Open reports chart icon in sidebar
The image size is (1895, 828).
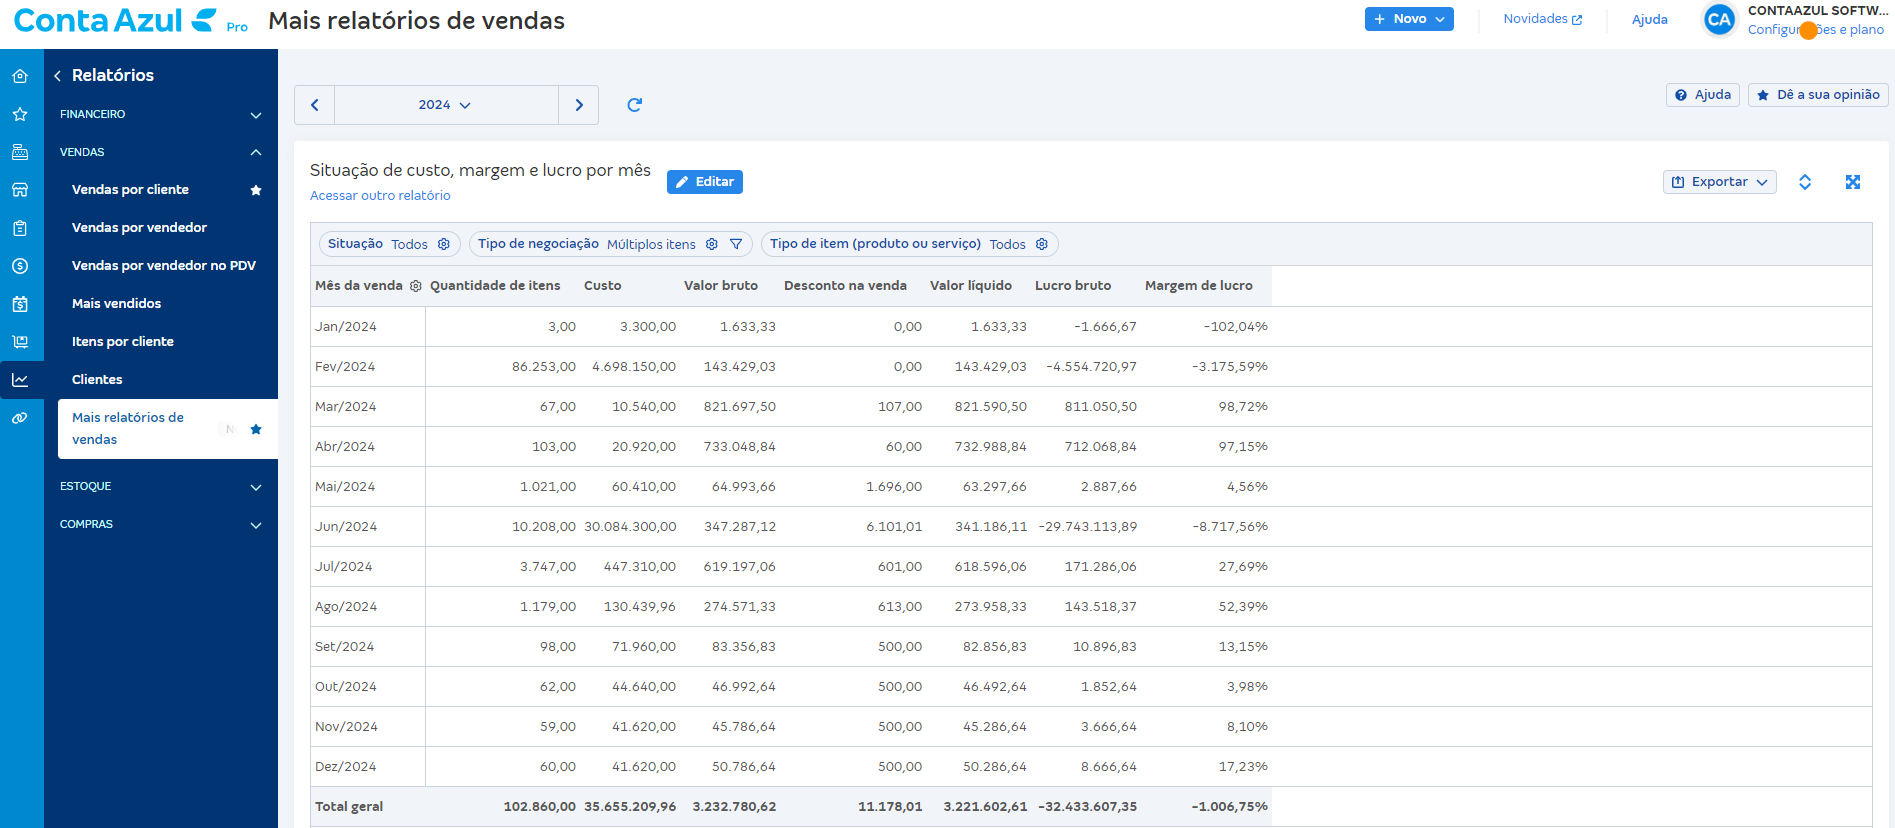(20, 380)
